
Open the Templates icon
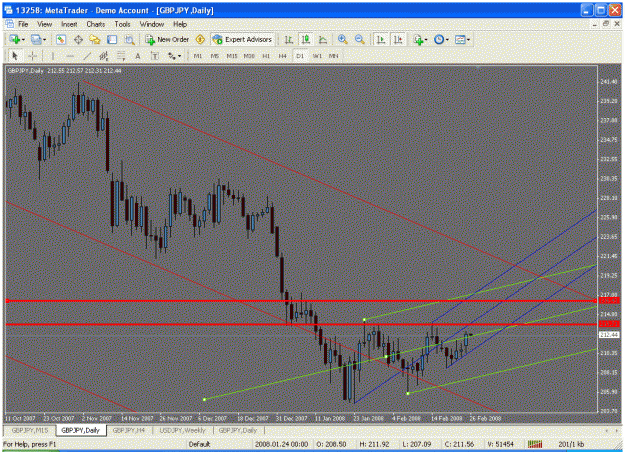460,39
